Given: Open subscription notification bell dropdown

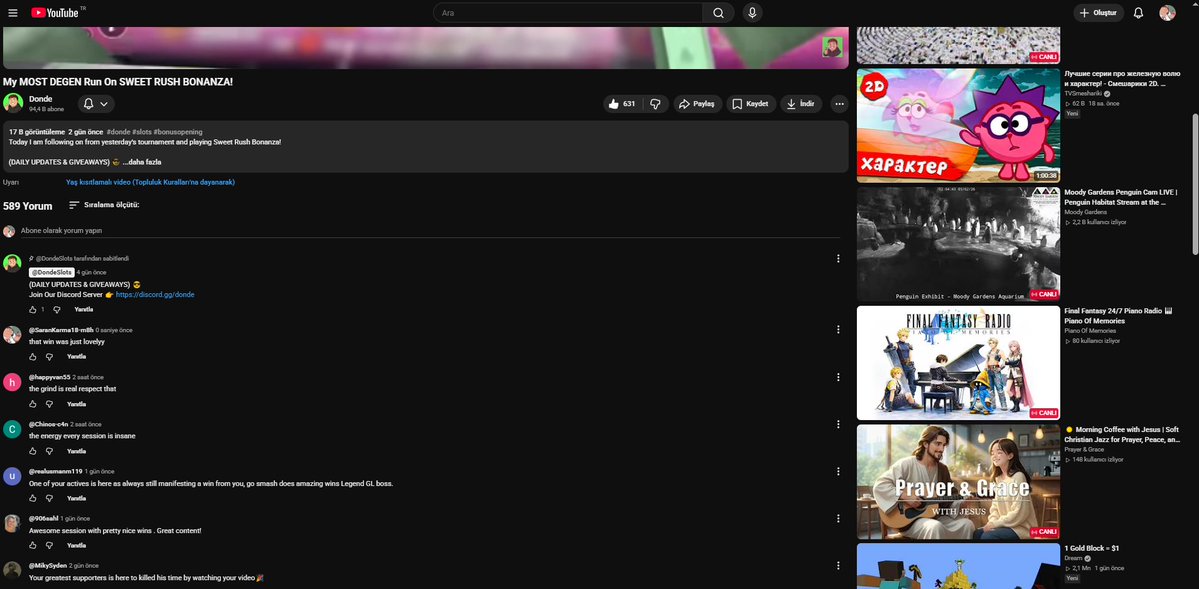Looking at the screenshot, I should [x=96, y=104].
